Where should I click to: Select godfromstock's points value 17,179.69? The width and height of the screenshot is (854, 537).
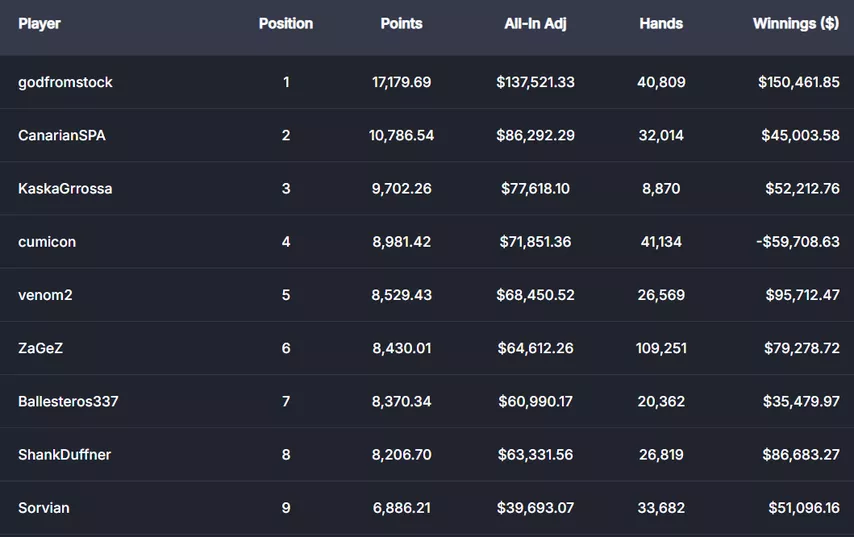pyautogui.click(x=401, y=82)
